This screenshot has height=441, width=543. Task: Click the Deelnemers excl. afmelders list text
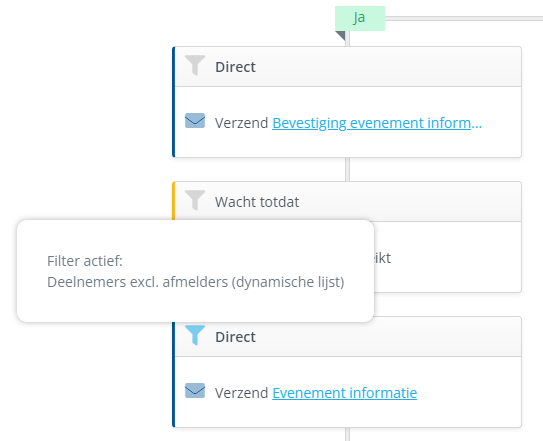(196, 282)
